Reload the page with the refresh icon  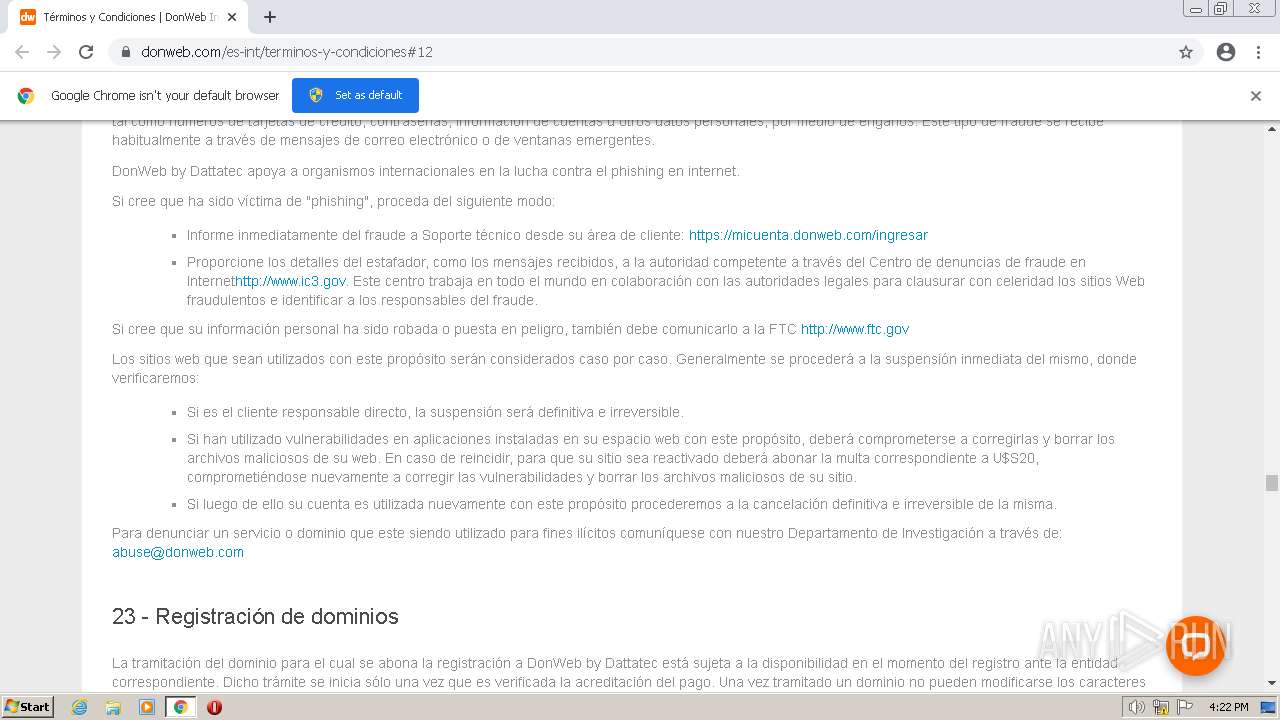tap(86, 52)
